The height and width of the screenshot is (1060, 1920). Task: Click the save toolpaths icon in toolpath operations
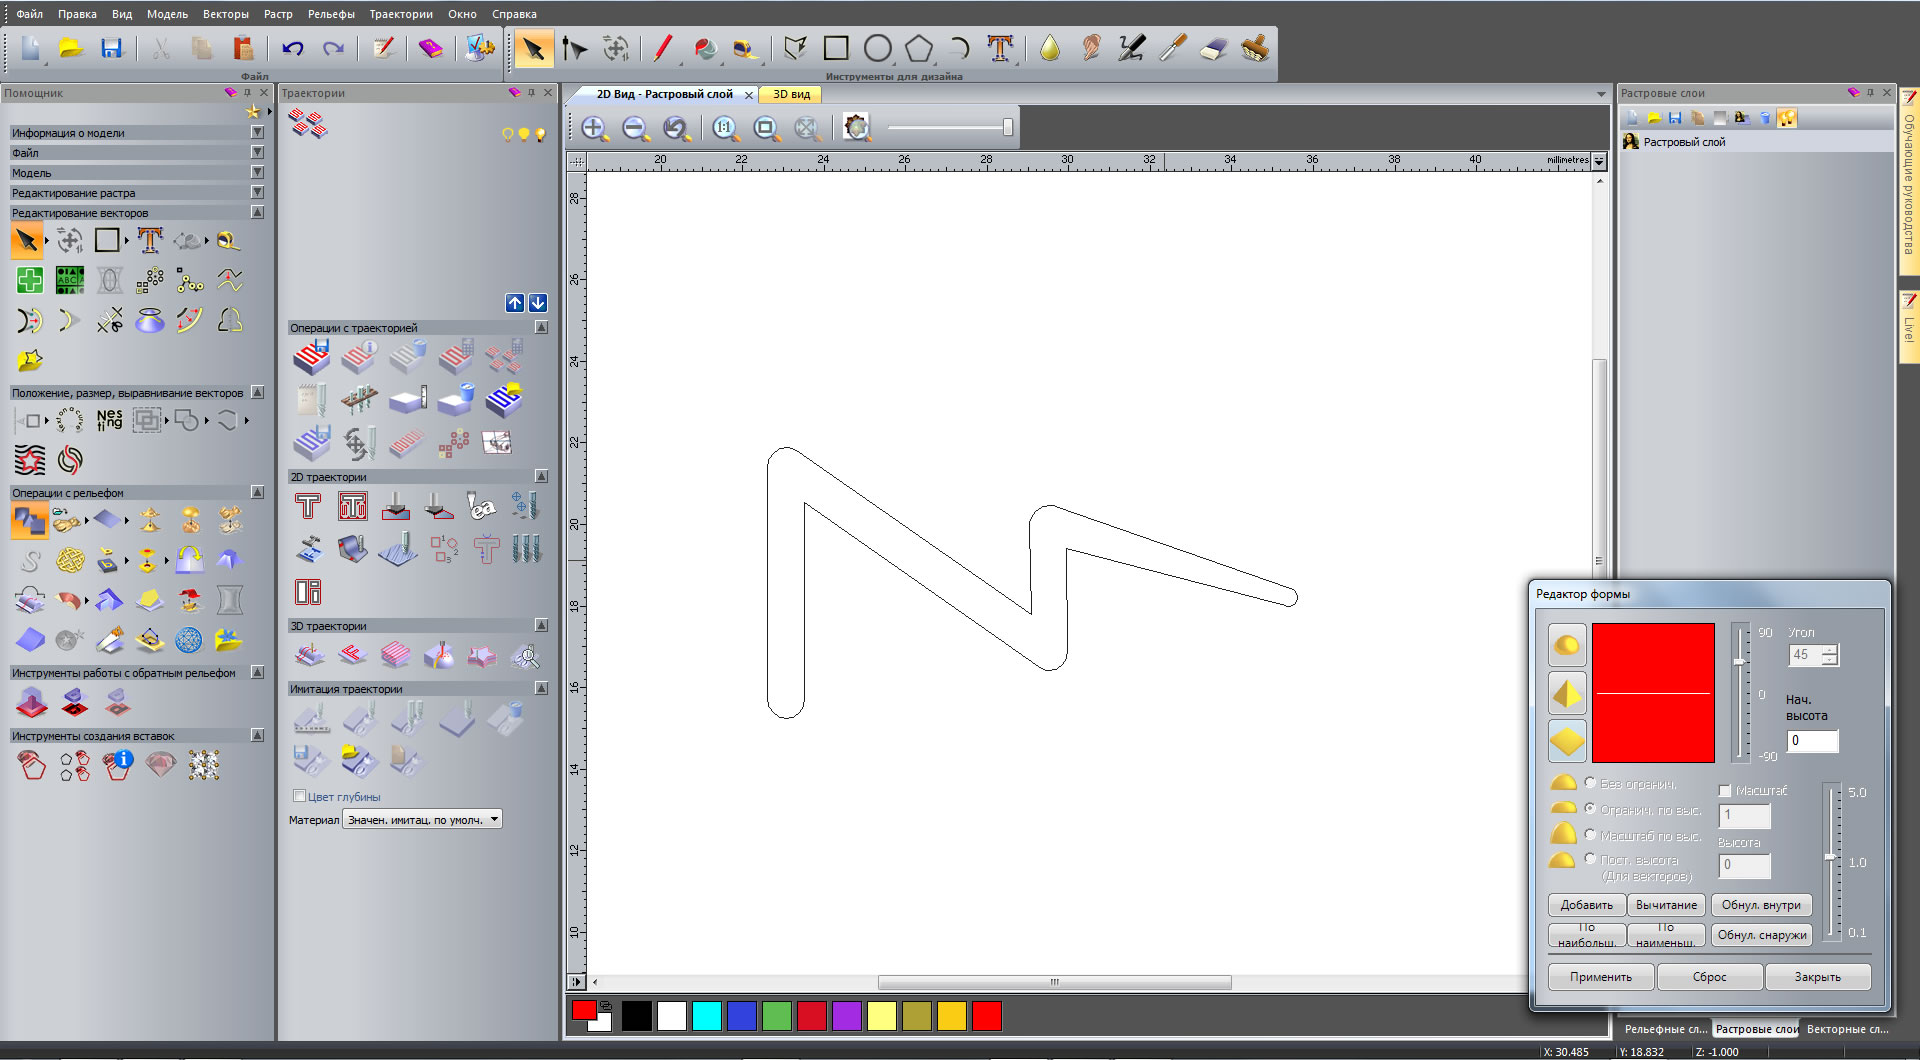[311, 356]
